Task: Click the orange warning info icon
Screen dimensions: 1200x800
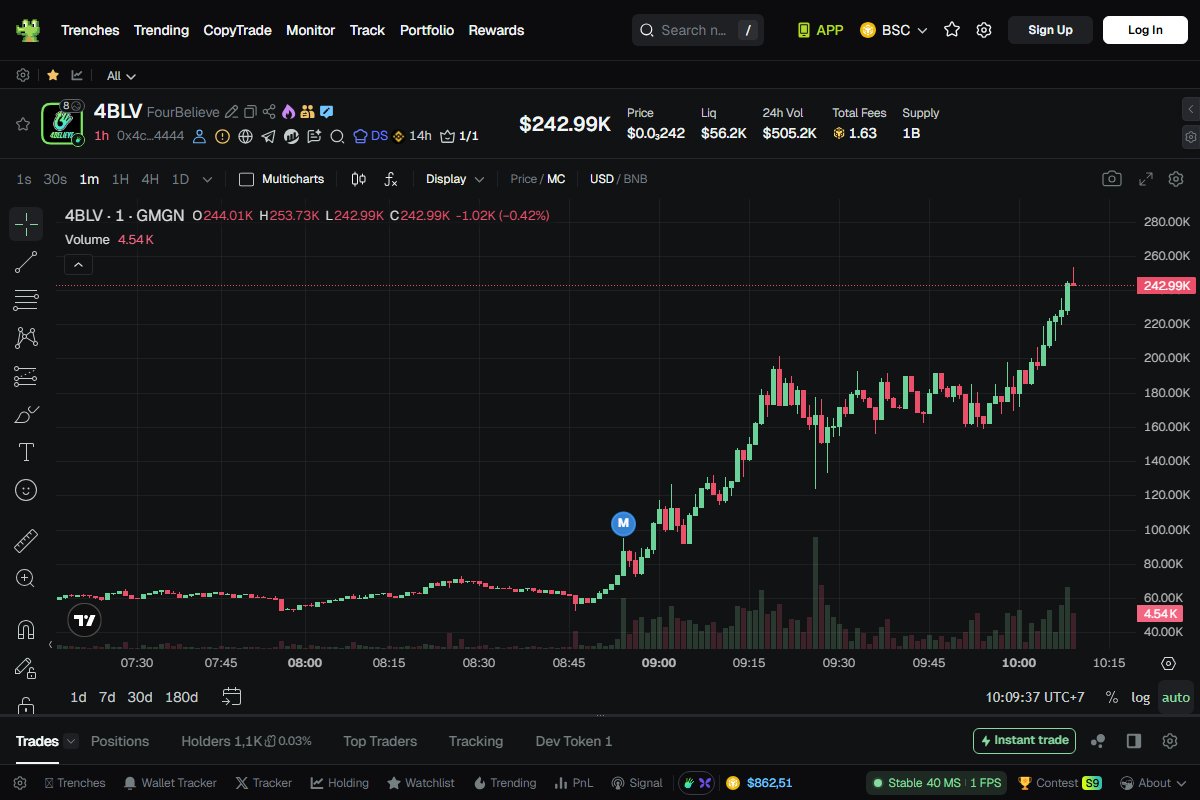Action: tap(222, 136)
